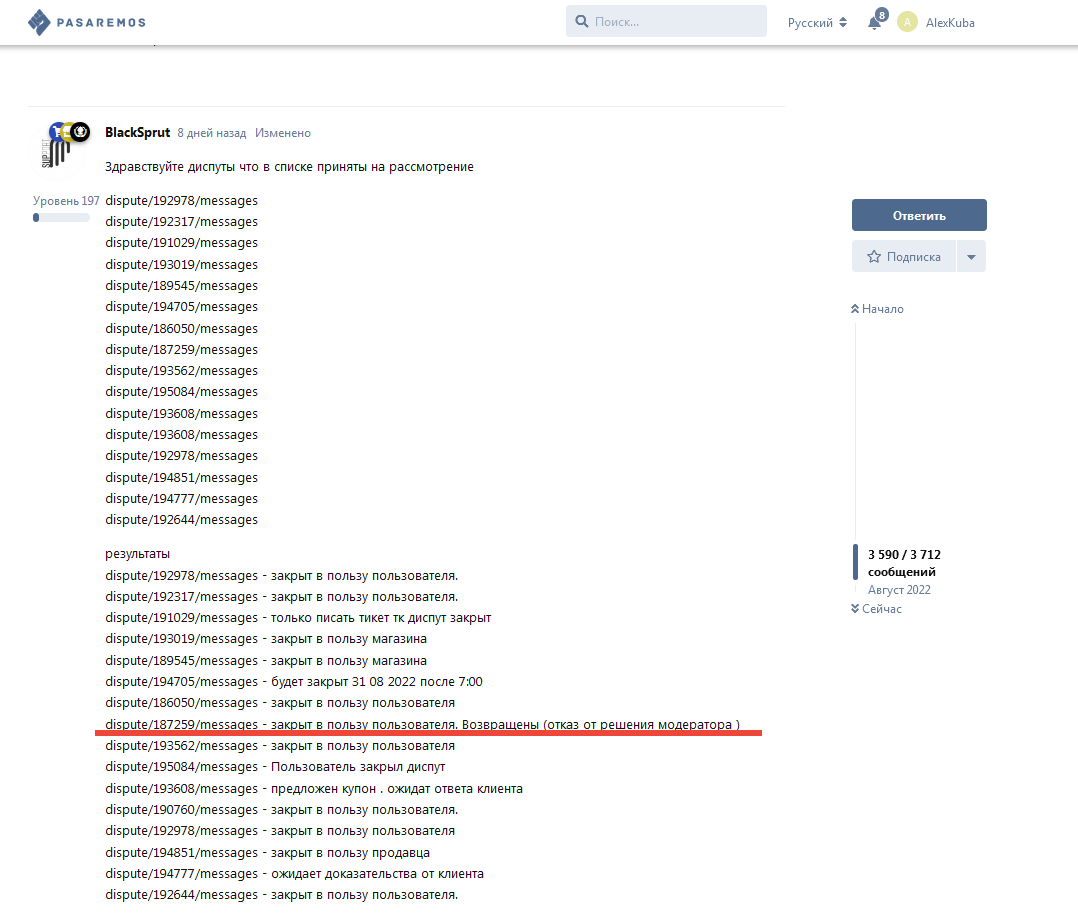Open the Русский language dropdown
This screenshot has height=916, width=1078.
[817, 23]
